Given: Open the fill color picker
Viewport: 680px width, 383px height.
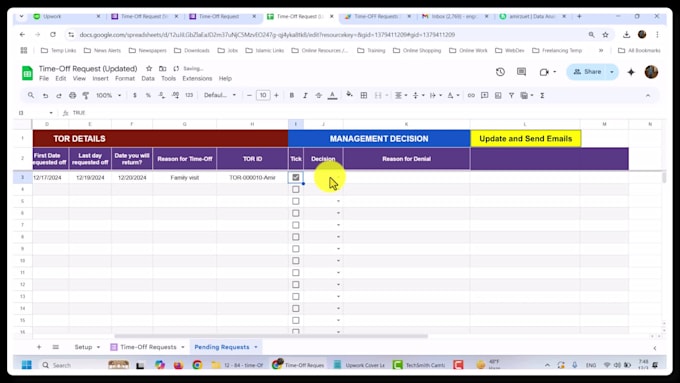Looking at the screenshot, I should coord(349,95).
